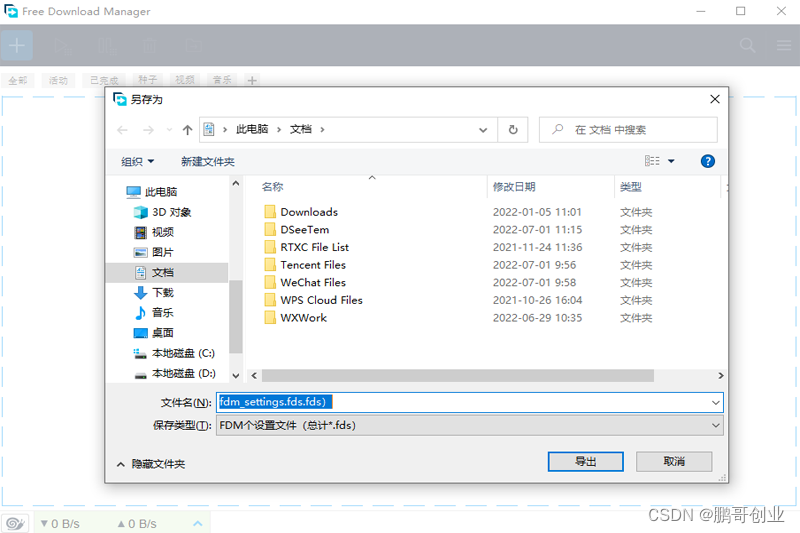The image size is (800, 533).
Task: Open search in Free Download Manager
Action: 747,45
